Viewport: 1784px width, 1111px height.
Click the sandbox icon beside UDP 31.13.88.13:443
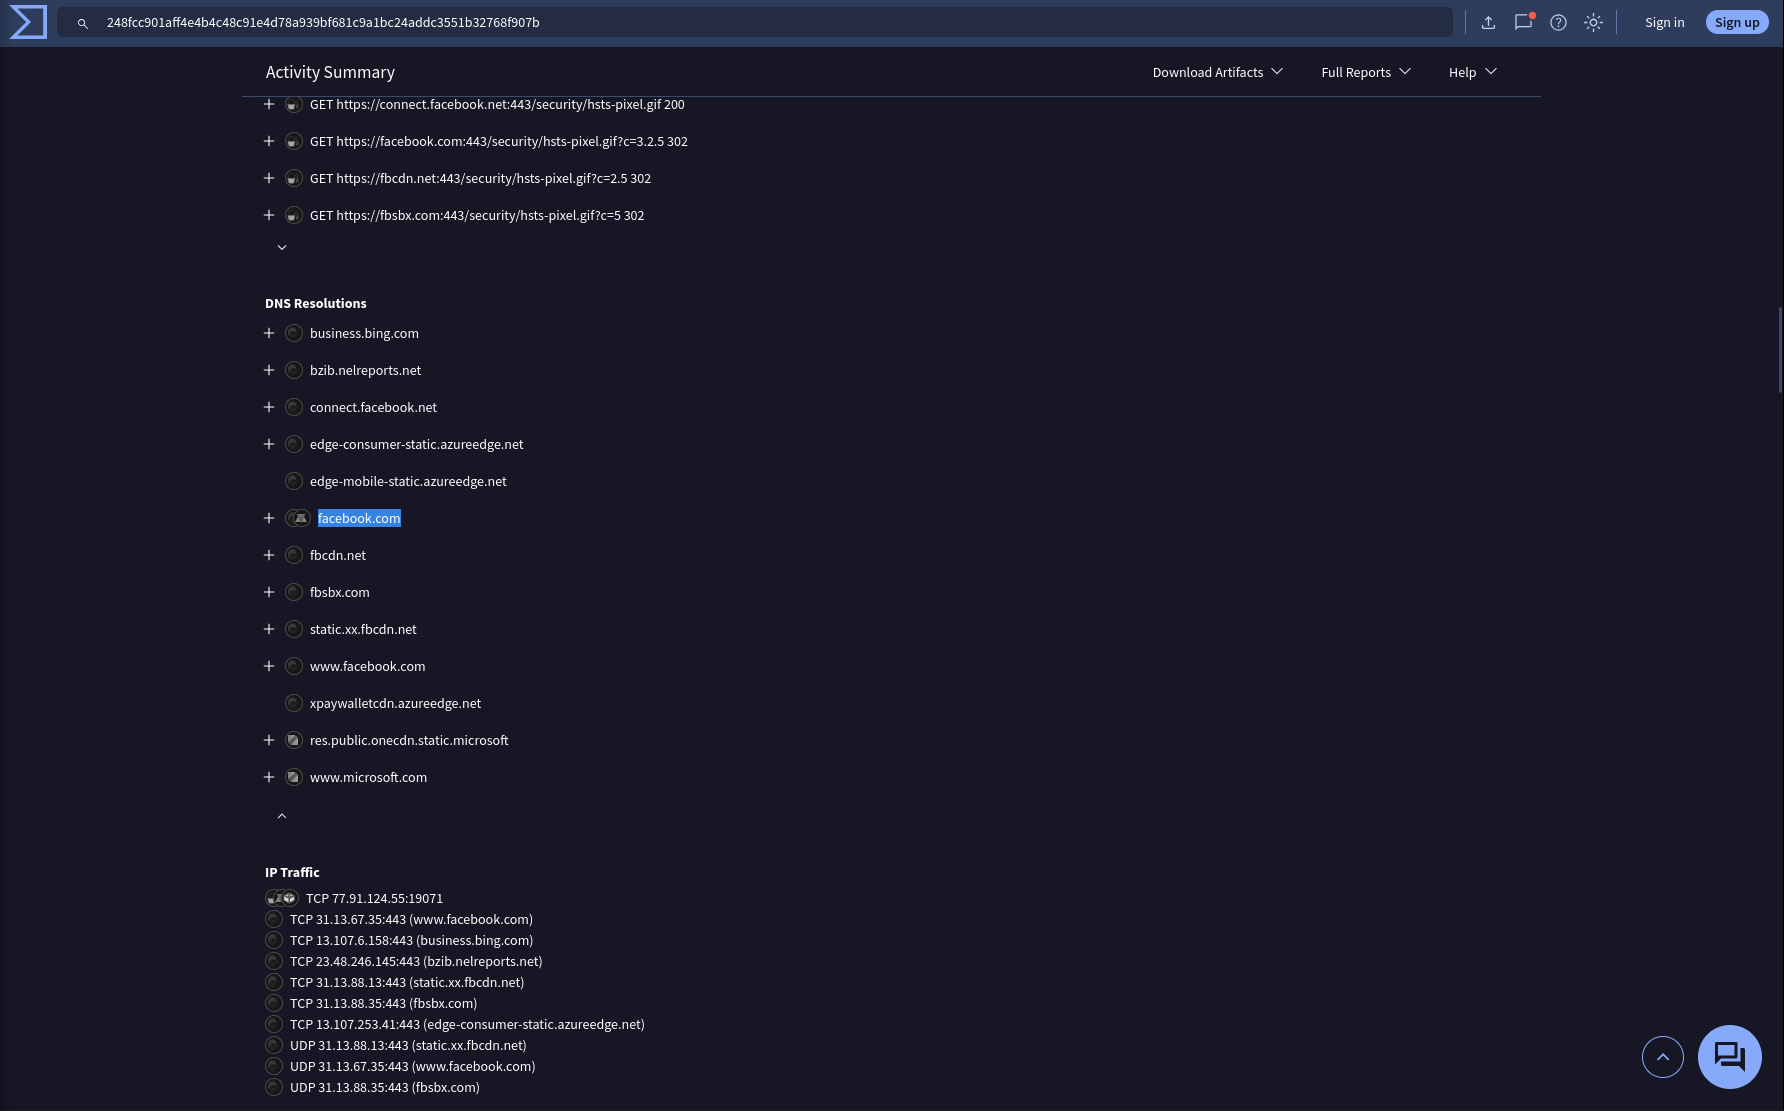tap(274, 1045)
